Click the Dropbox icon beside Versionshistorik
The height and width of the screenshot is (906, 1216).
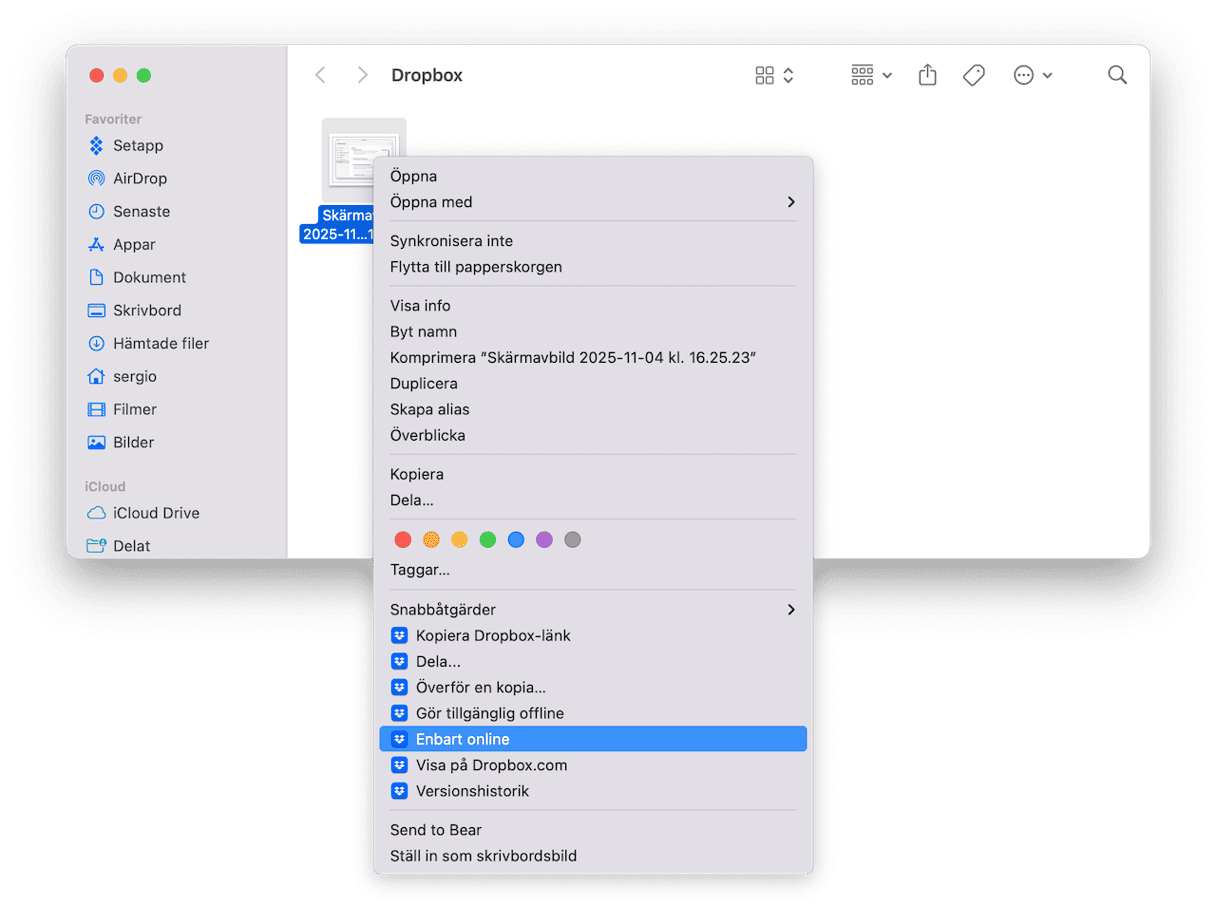[x=400, y=791]
